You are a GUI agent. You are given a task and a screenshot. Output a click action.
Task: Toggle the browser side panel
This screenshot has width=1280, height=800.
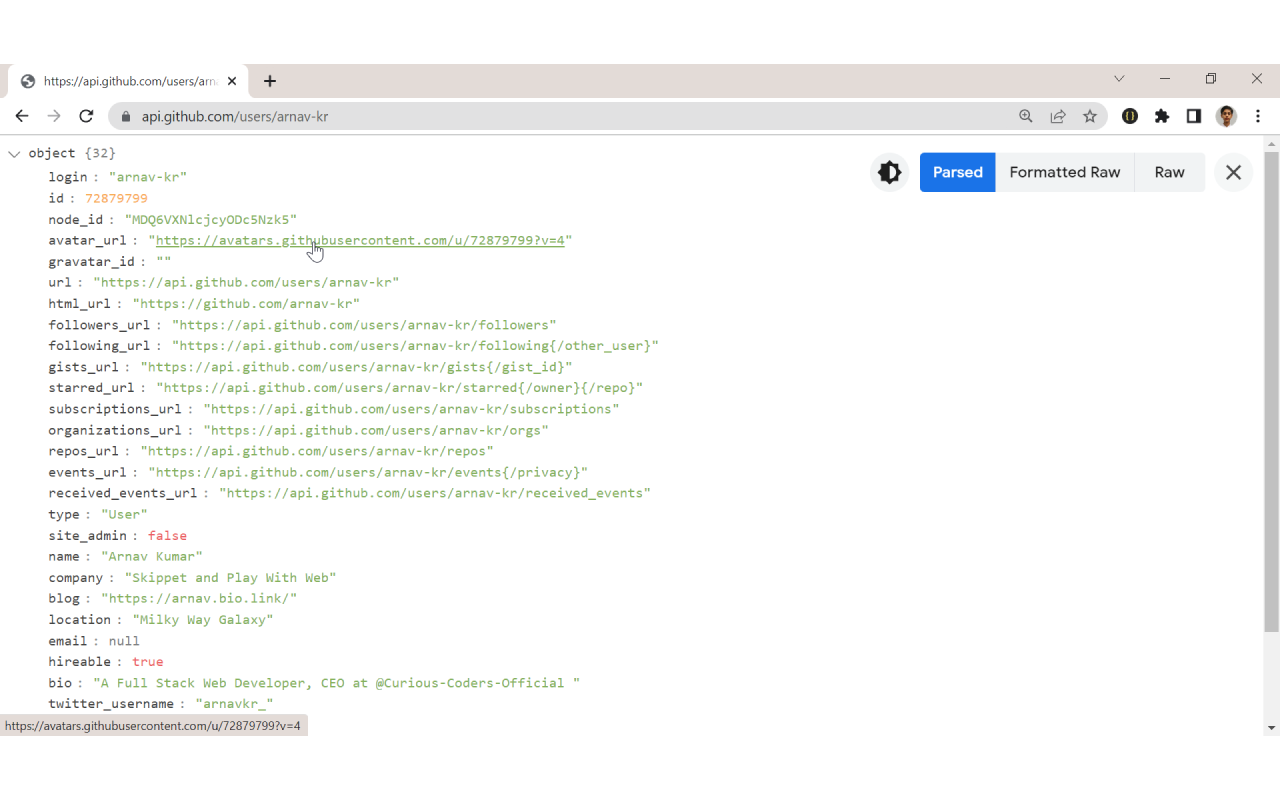click(x=1194, y=116)
